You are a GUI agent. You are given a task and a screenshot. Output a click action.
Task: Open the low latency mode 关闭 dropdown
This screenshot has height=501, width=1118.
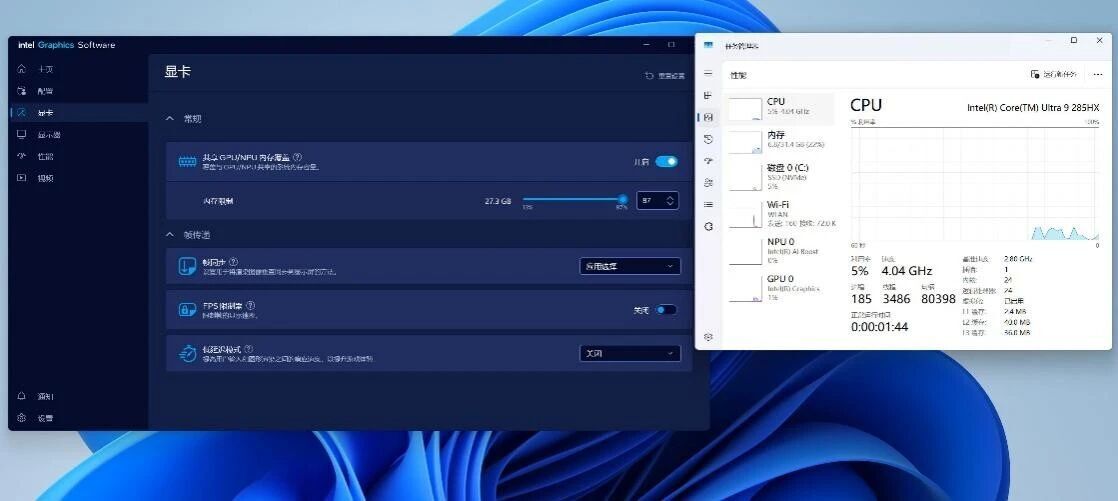click(630, 353)
